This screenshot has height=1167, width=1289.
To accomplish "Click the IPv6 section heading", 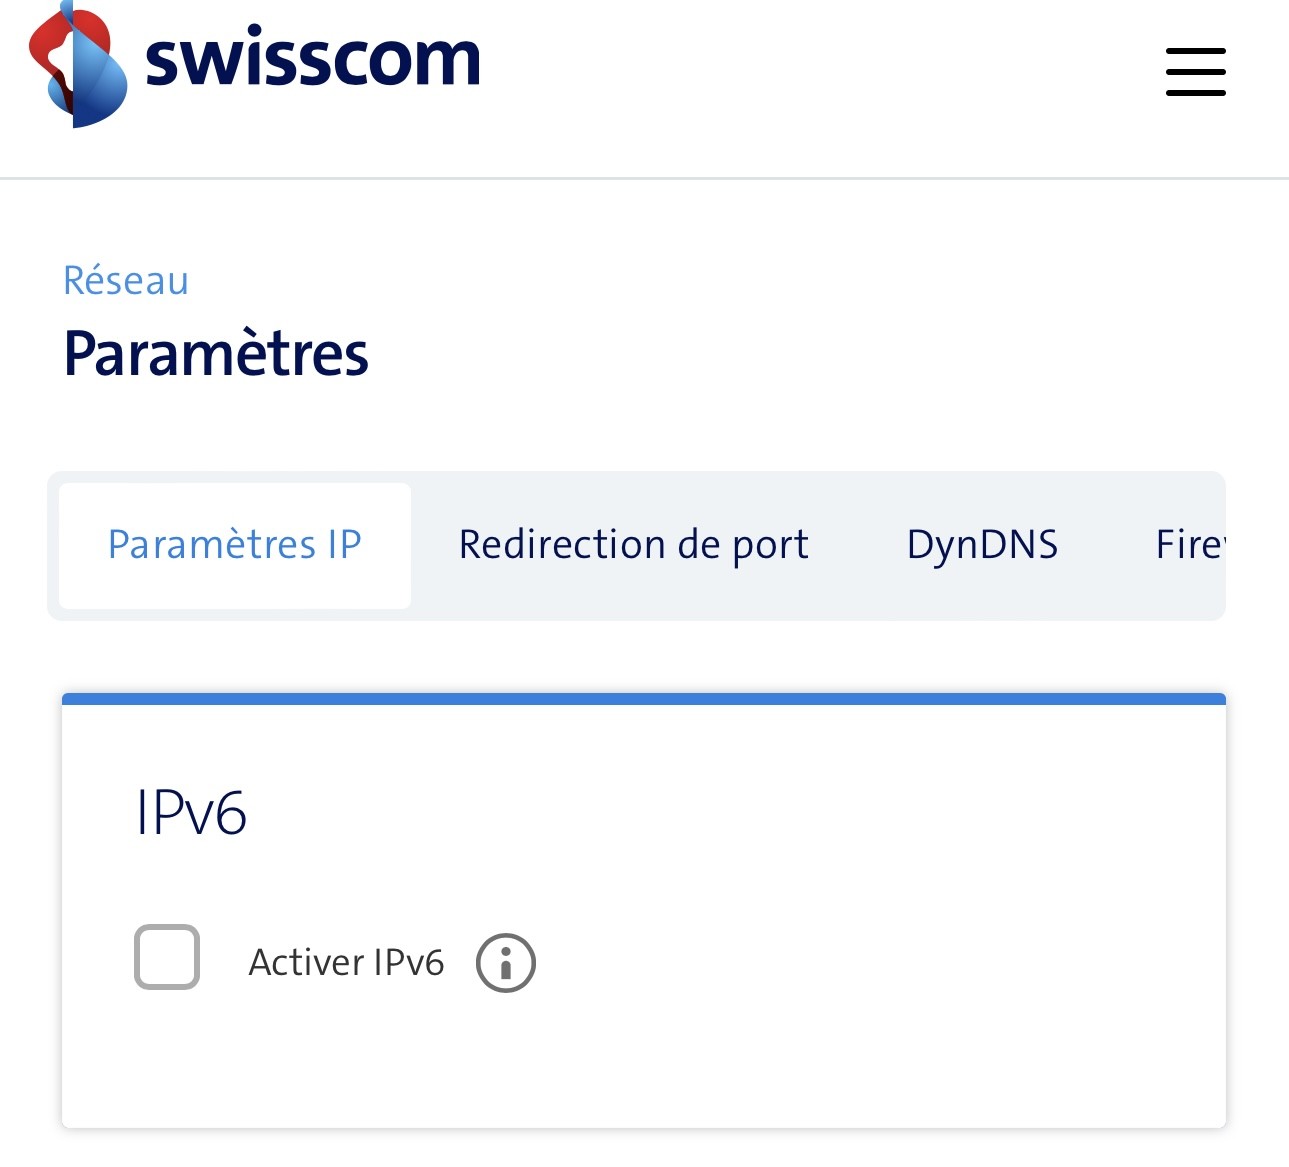I will pyautogui.click(x=191, y=812).
